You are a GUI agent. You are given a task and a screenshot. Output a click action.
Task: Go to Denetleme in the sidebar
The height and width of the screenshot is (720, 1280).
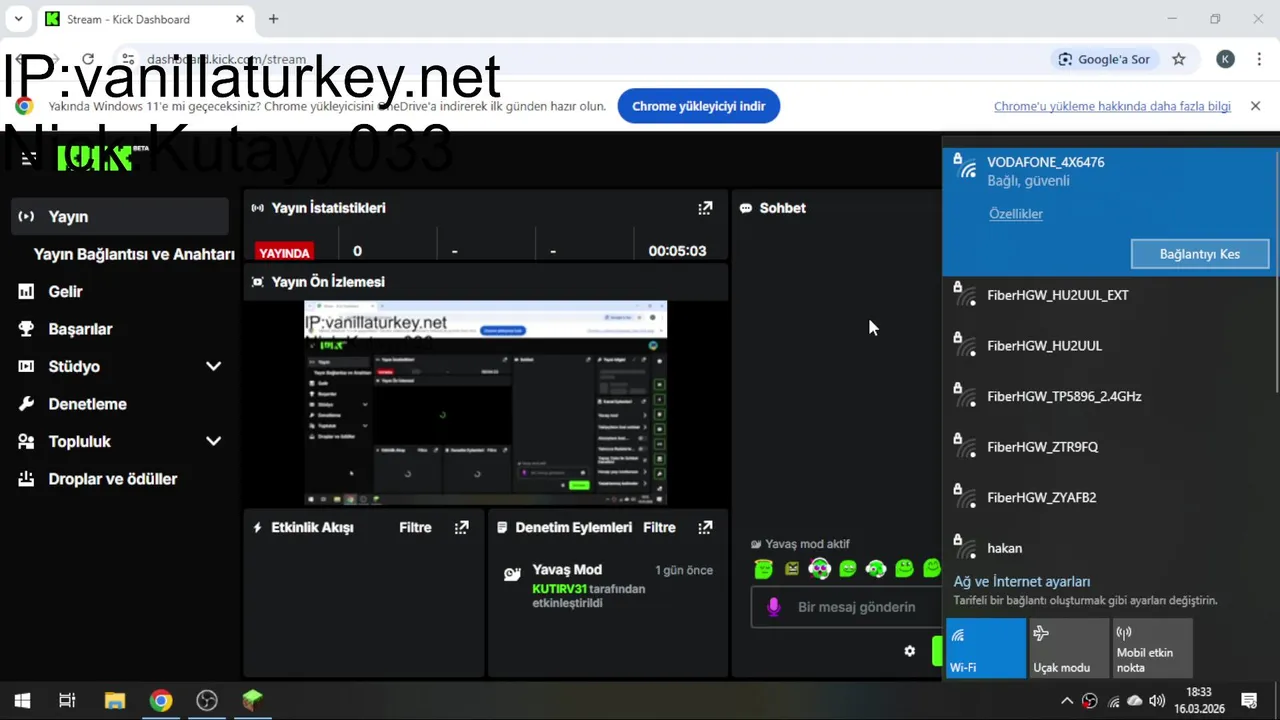point(120,404)
